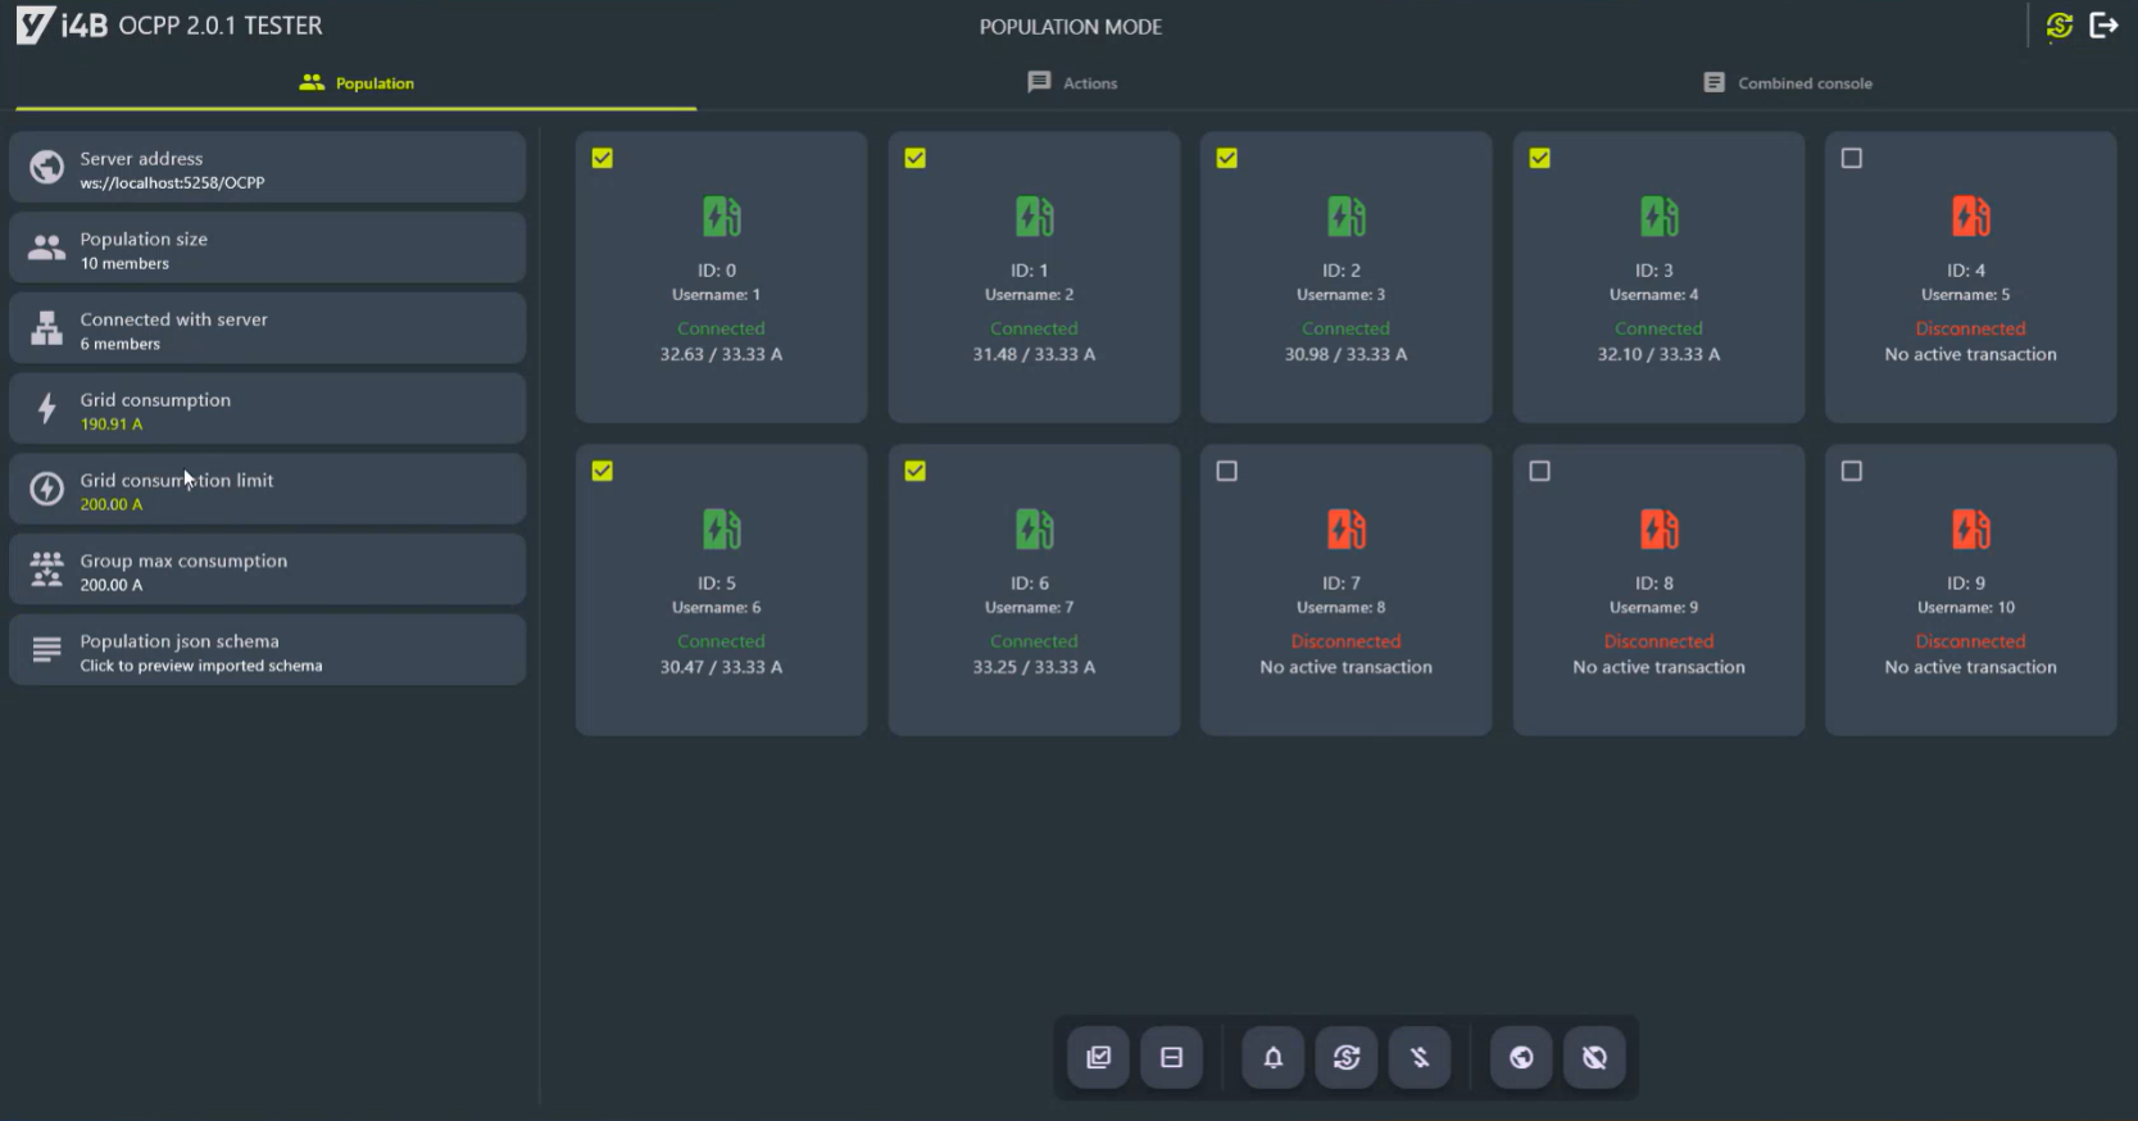The height and width of the screenshot is (1121, 2138).
Task: Click the select-all members toolbar icon
Action: point(1098,1057)
